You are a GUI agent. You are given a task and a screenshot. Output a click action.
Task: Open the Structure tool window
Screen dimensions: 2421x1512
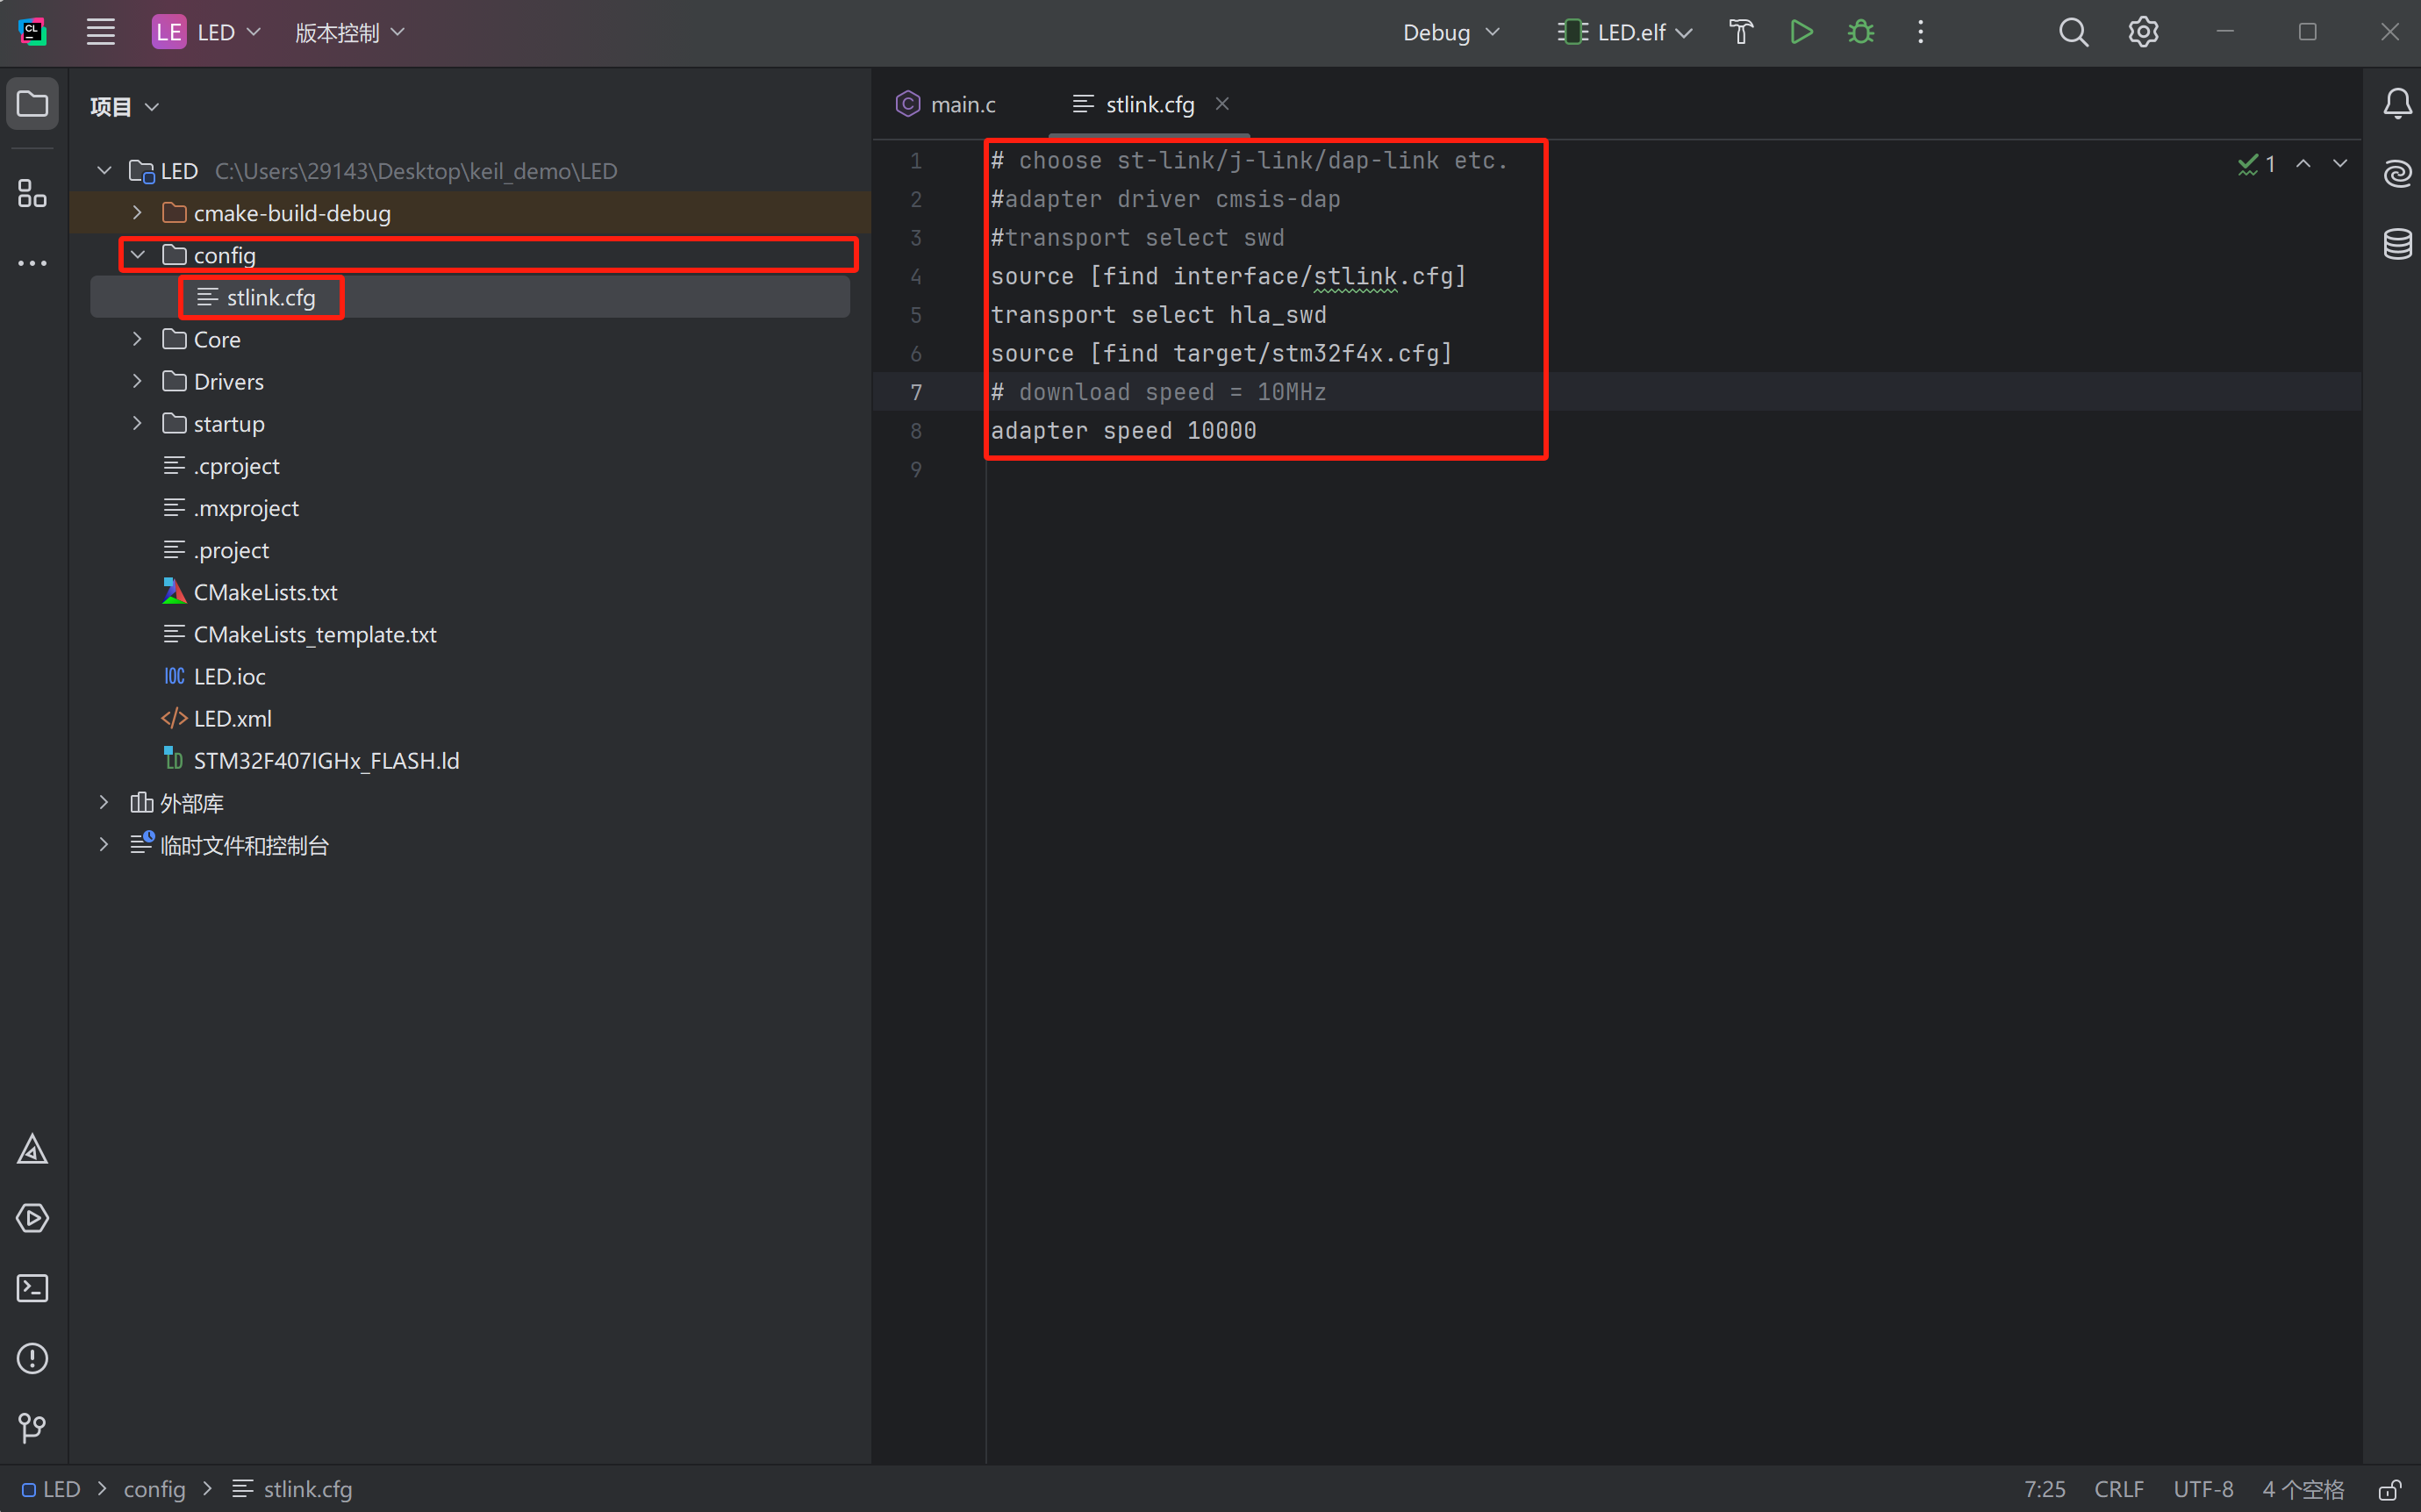[32, 193]
